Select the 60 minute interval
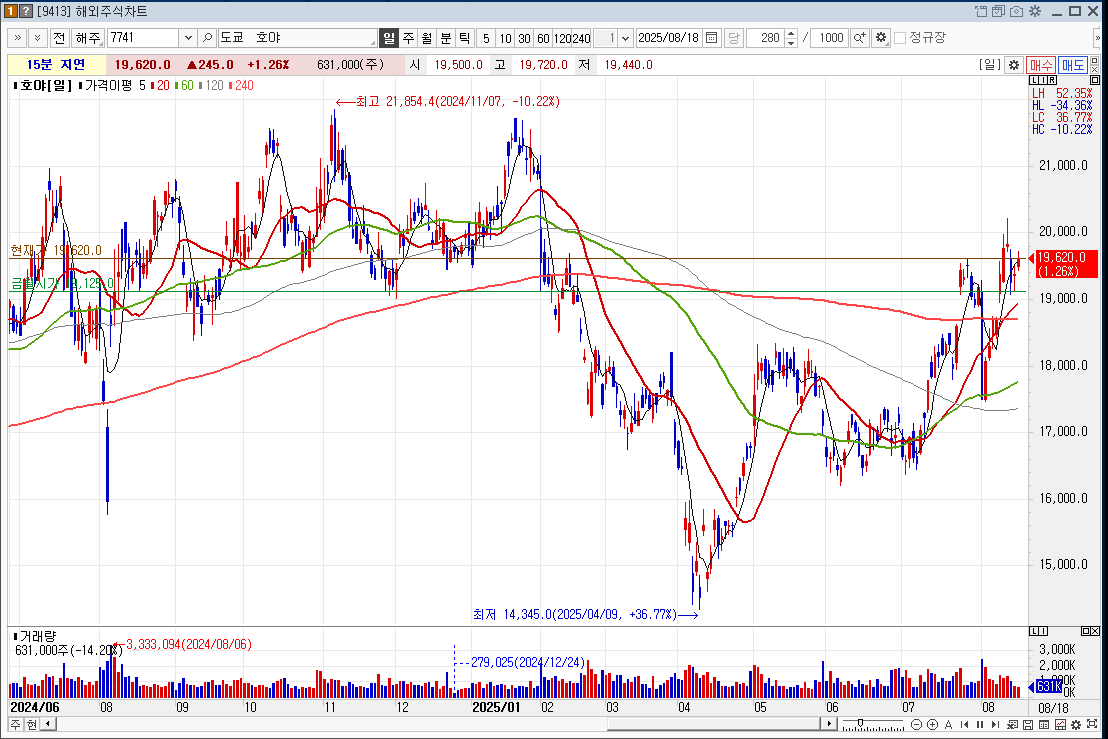The image size is (1108, 739). (543, 38)
